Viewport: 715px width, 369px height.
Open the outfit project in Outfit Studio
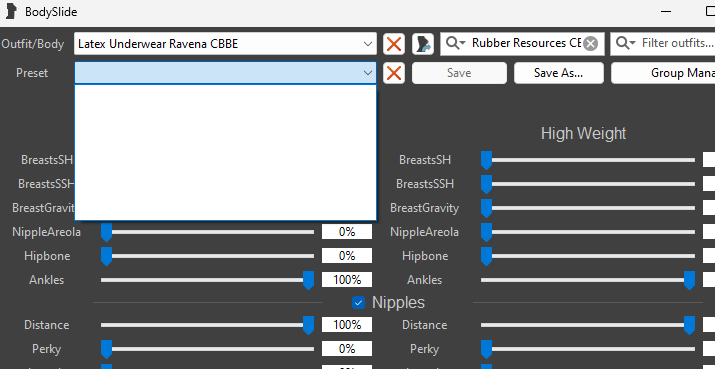point(423,44)
